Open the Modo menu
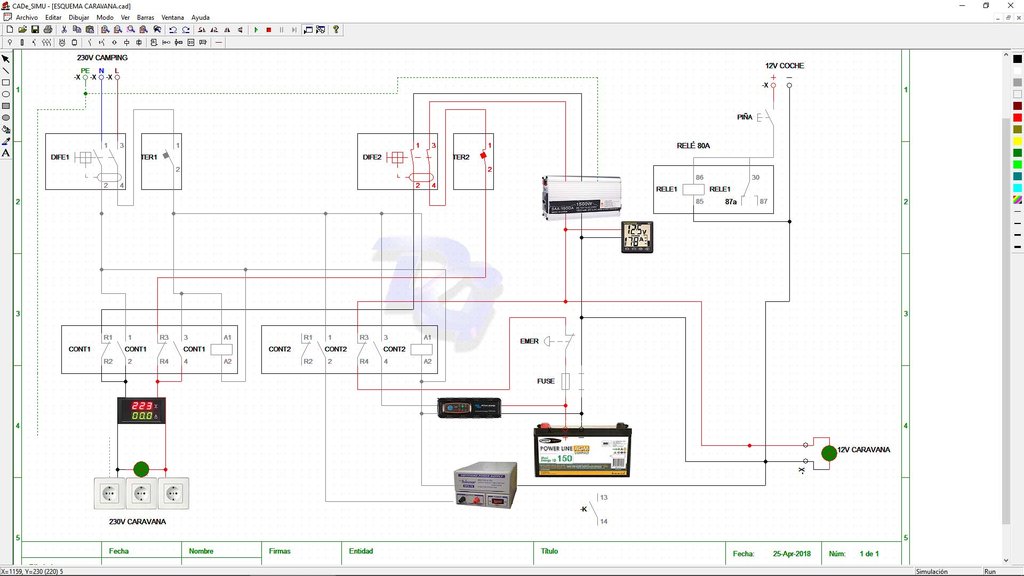The width and height of the screenshot is (1024, 576). pyautogui.click(x=104, y=18)
